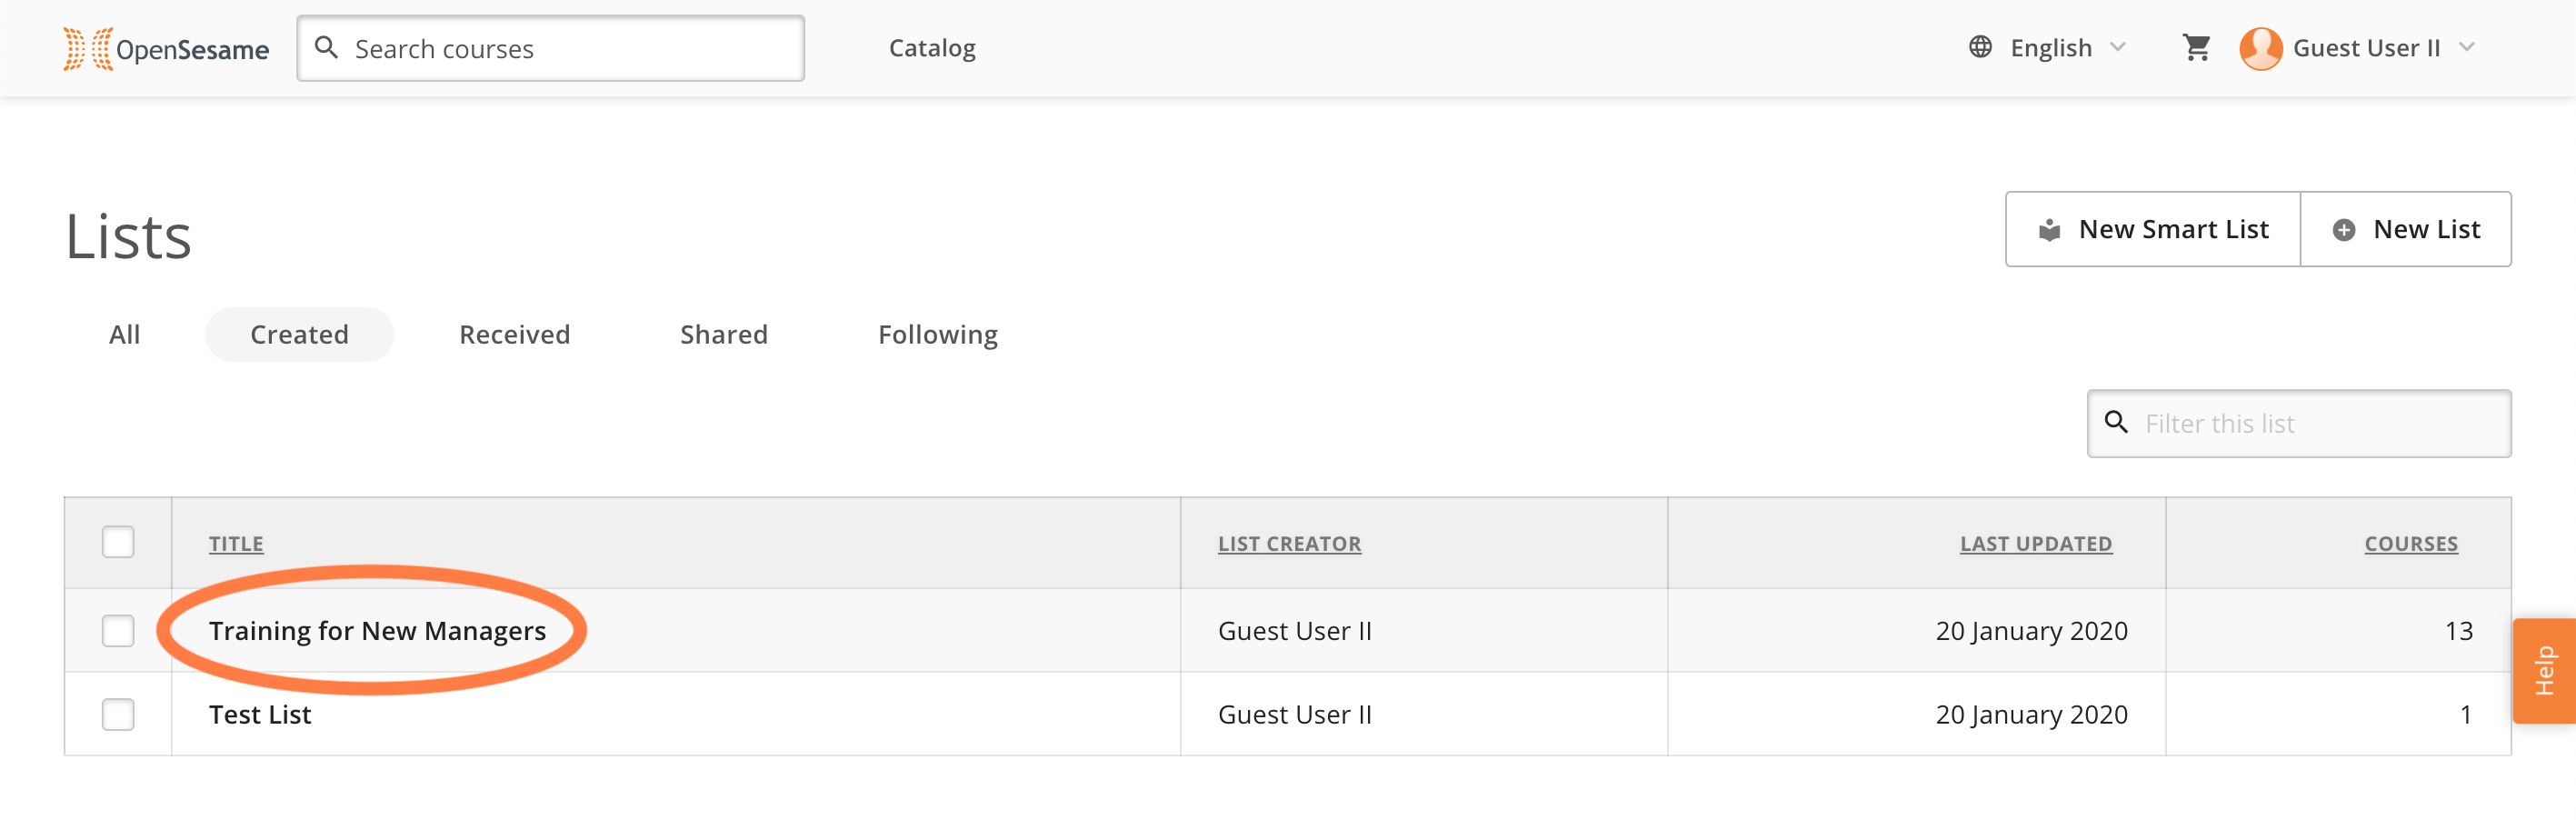
Task: Click the search courses magnifier icon
Action: (326, 47)
